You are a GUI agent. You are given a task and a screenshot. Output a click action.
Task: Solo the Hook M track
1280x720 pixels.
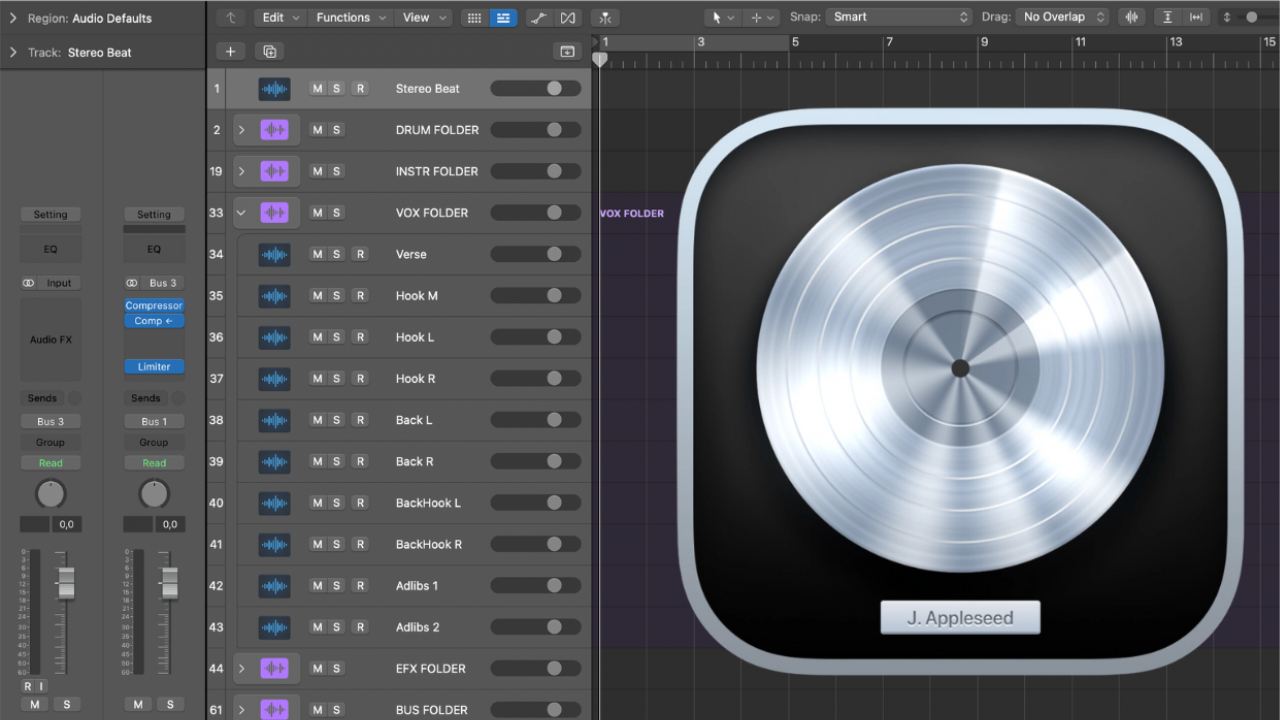click(x=337, y=296)
